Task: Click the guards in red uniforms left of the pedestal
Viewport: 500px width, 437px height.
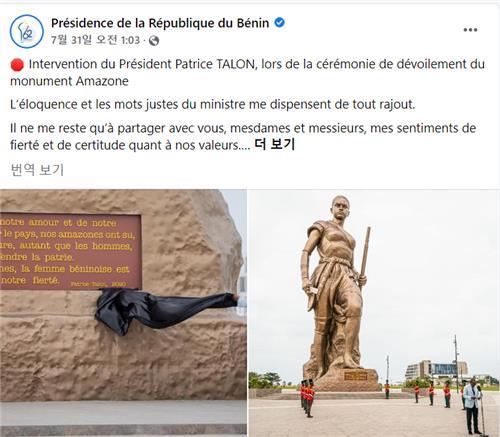Action: (x=308, y=397)
